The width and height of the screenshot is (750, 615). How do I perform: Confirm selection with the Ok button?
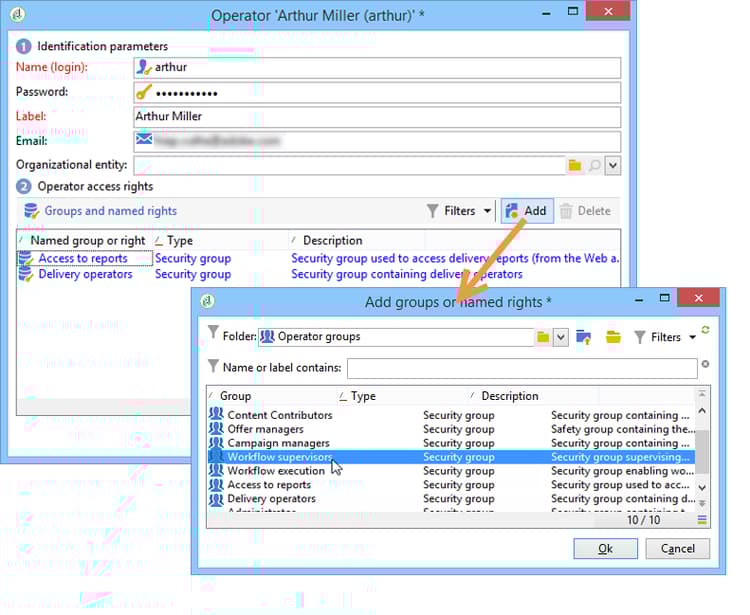click(x=606, y=549)
